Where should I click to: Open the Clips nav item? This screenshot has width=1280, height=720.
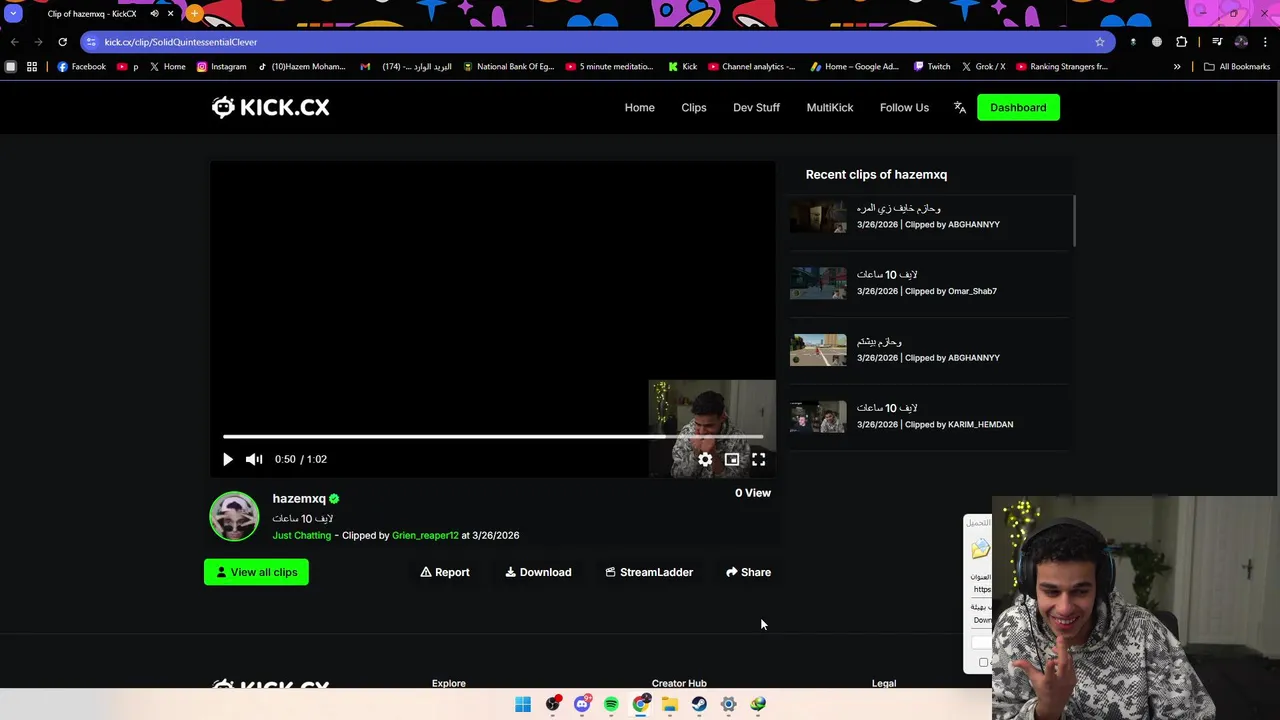pyautogui.click(x=694, y=107)
